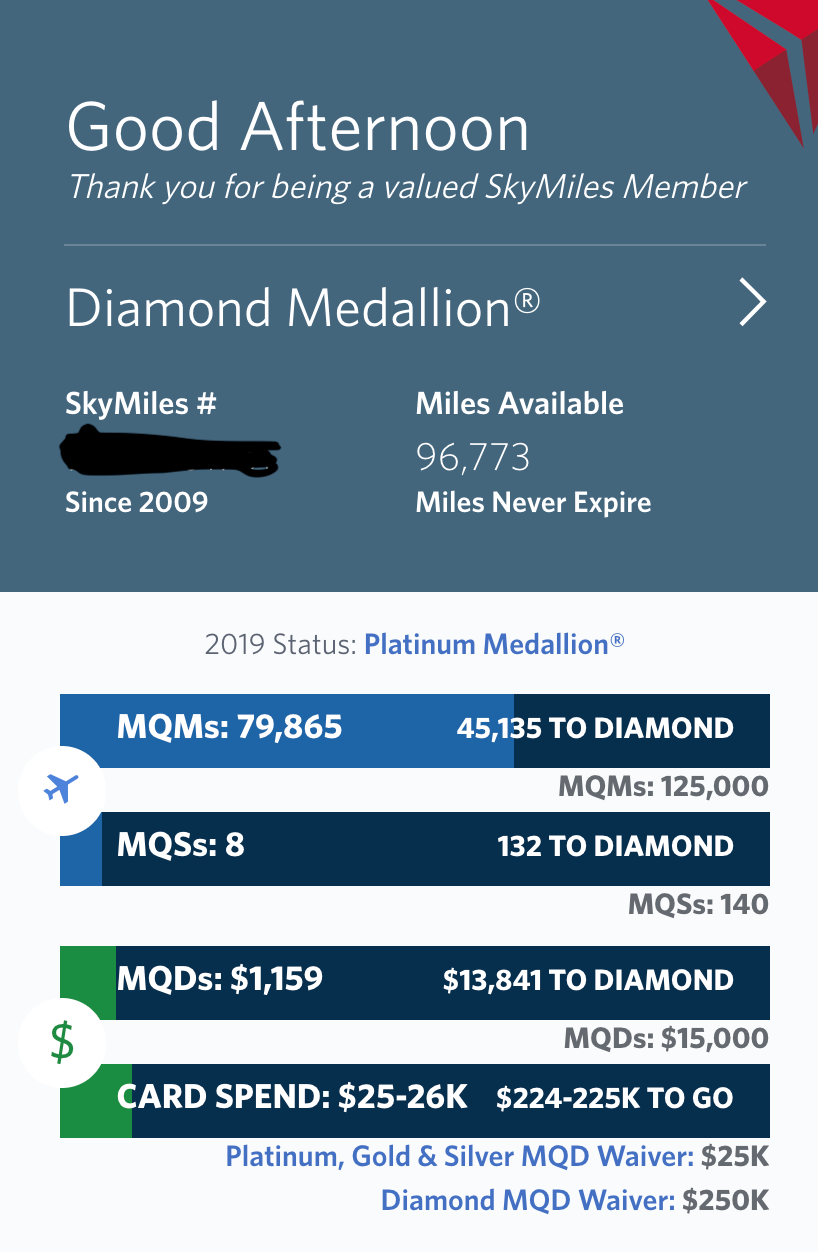The height and width of the screenshot is (1252, 818).
Task: Tap the airplane icon beside MQMs
Action: pyautogui.click(x=62, y=789)
